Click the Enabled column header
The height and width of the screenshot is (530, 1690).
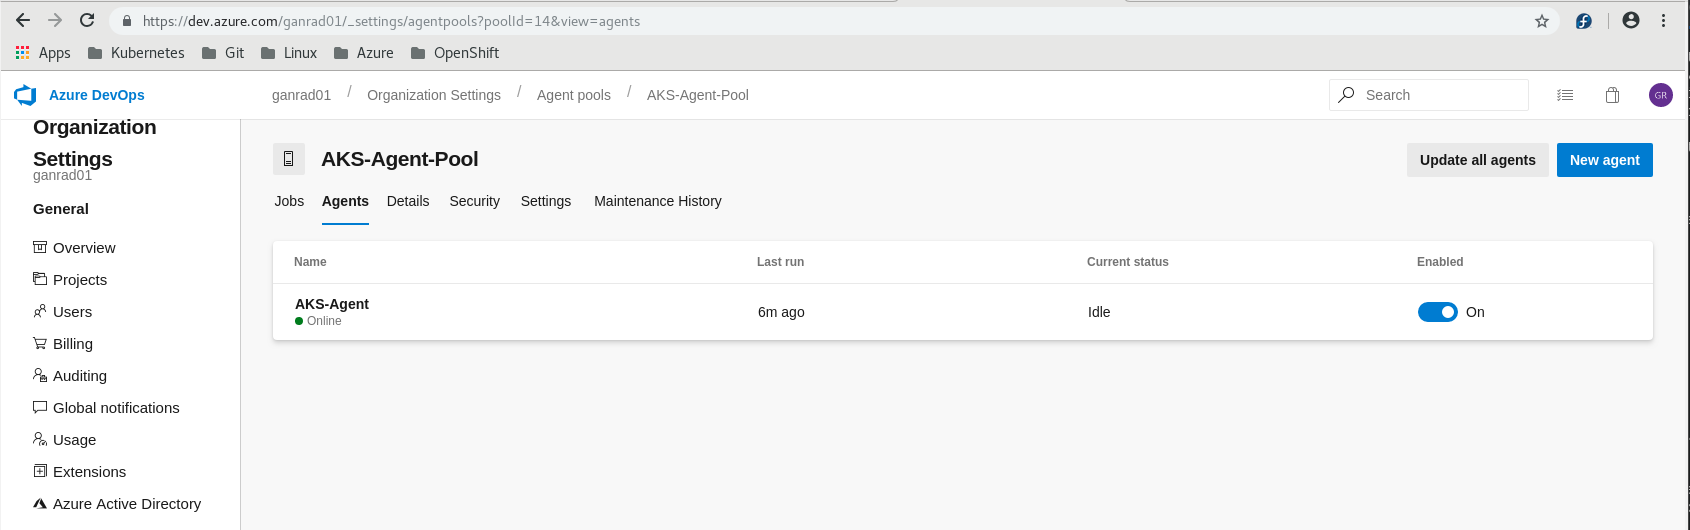pos(1440,262)
